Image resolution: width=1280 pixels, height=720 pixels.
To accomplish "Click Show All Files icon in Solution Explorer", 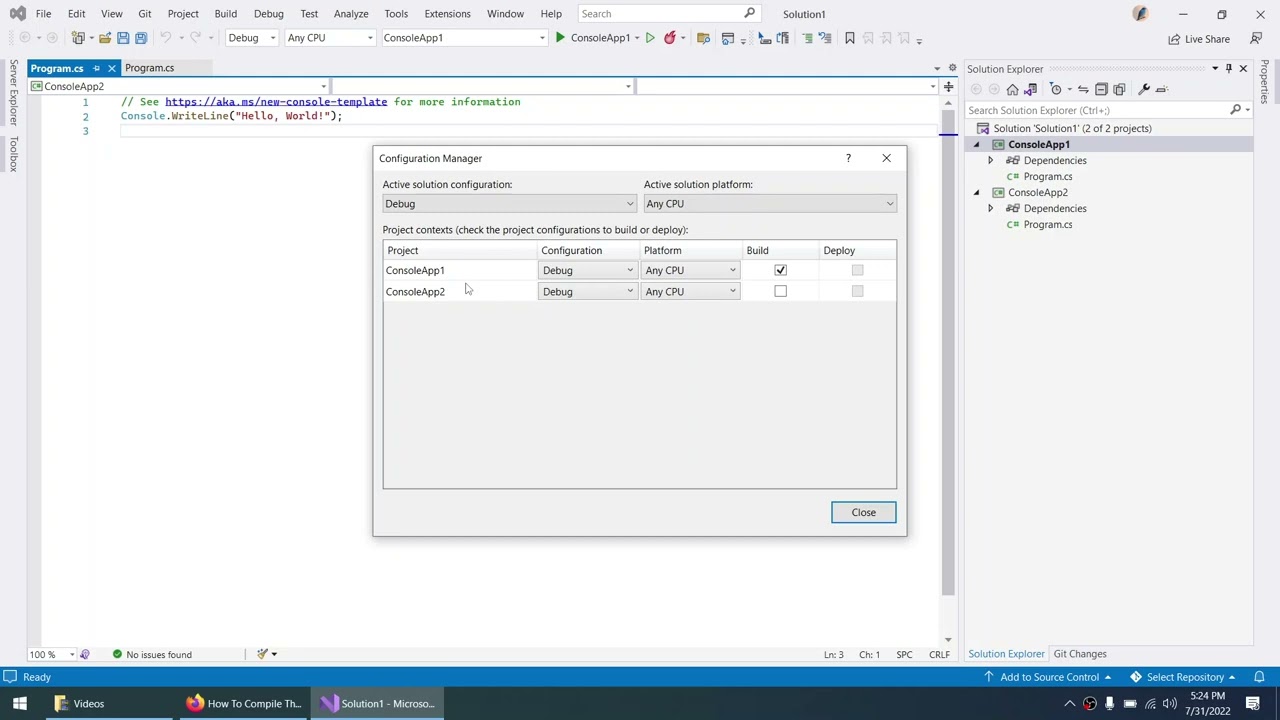I will 1119,89.
